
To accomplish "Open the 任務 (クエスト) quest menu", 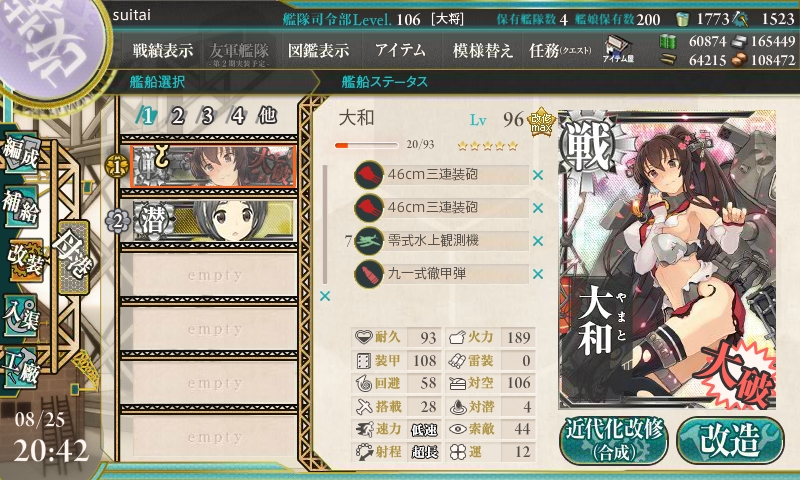I will 560,50.
